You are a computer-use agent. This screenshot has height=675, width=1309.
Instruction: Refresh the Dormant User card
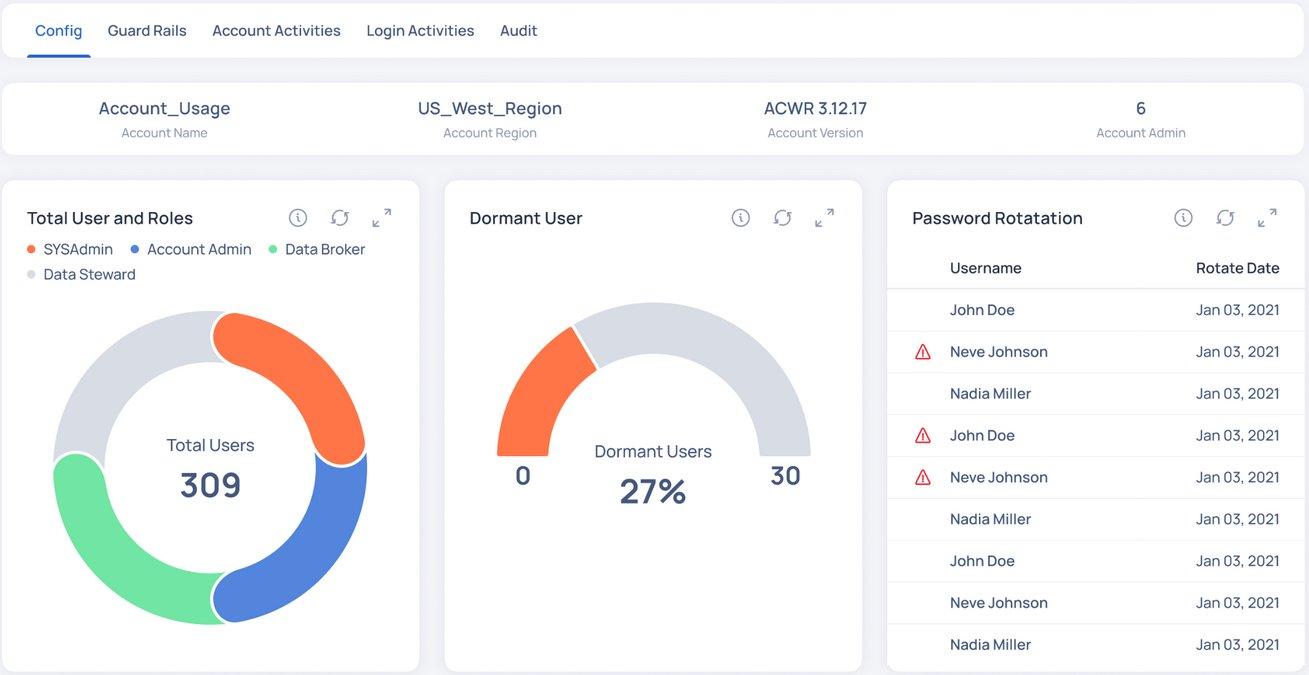pos(783,218)
